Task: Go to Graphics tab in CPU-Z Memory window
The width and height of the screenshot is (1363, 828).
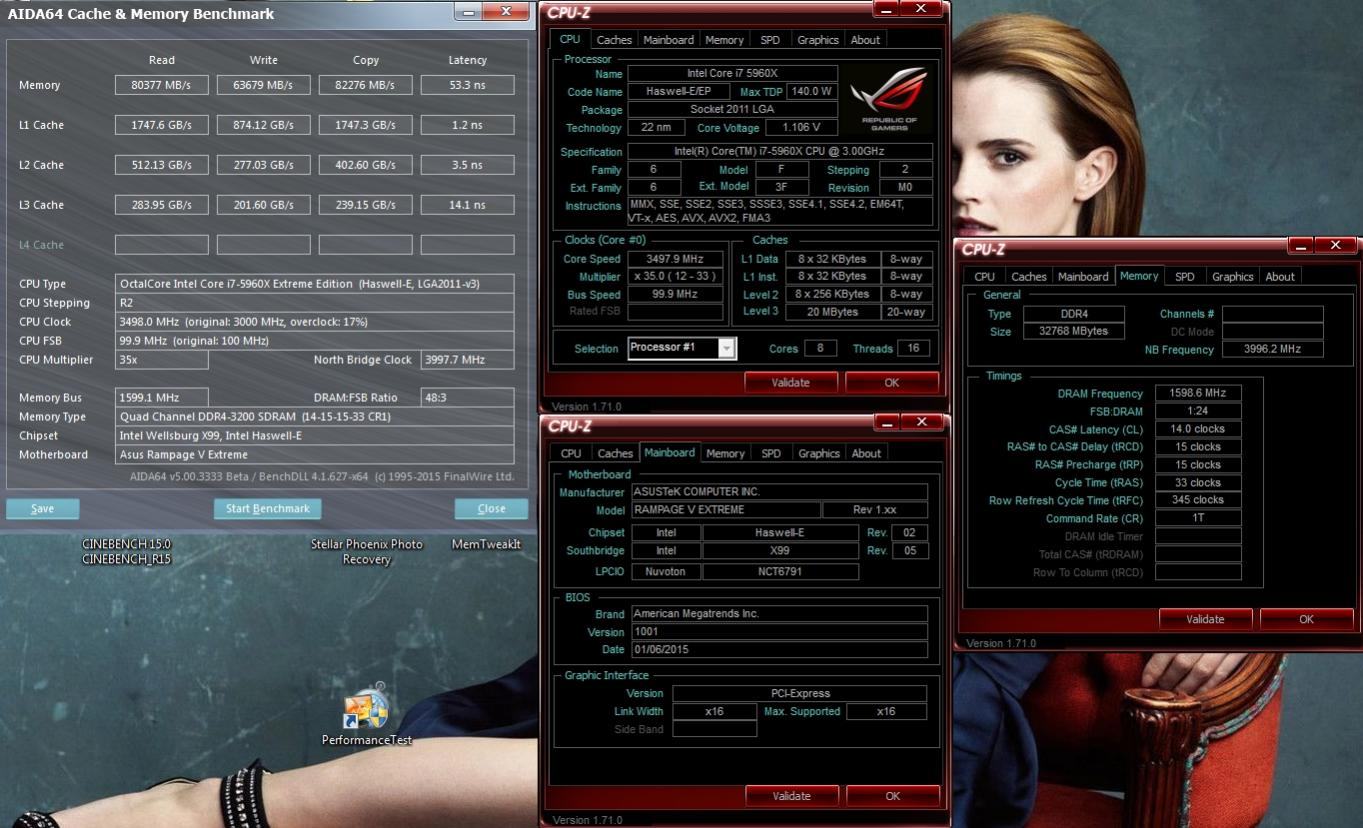Action: click(x=1233, y=277)
